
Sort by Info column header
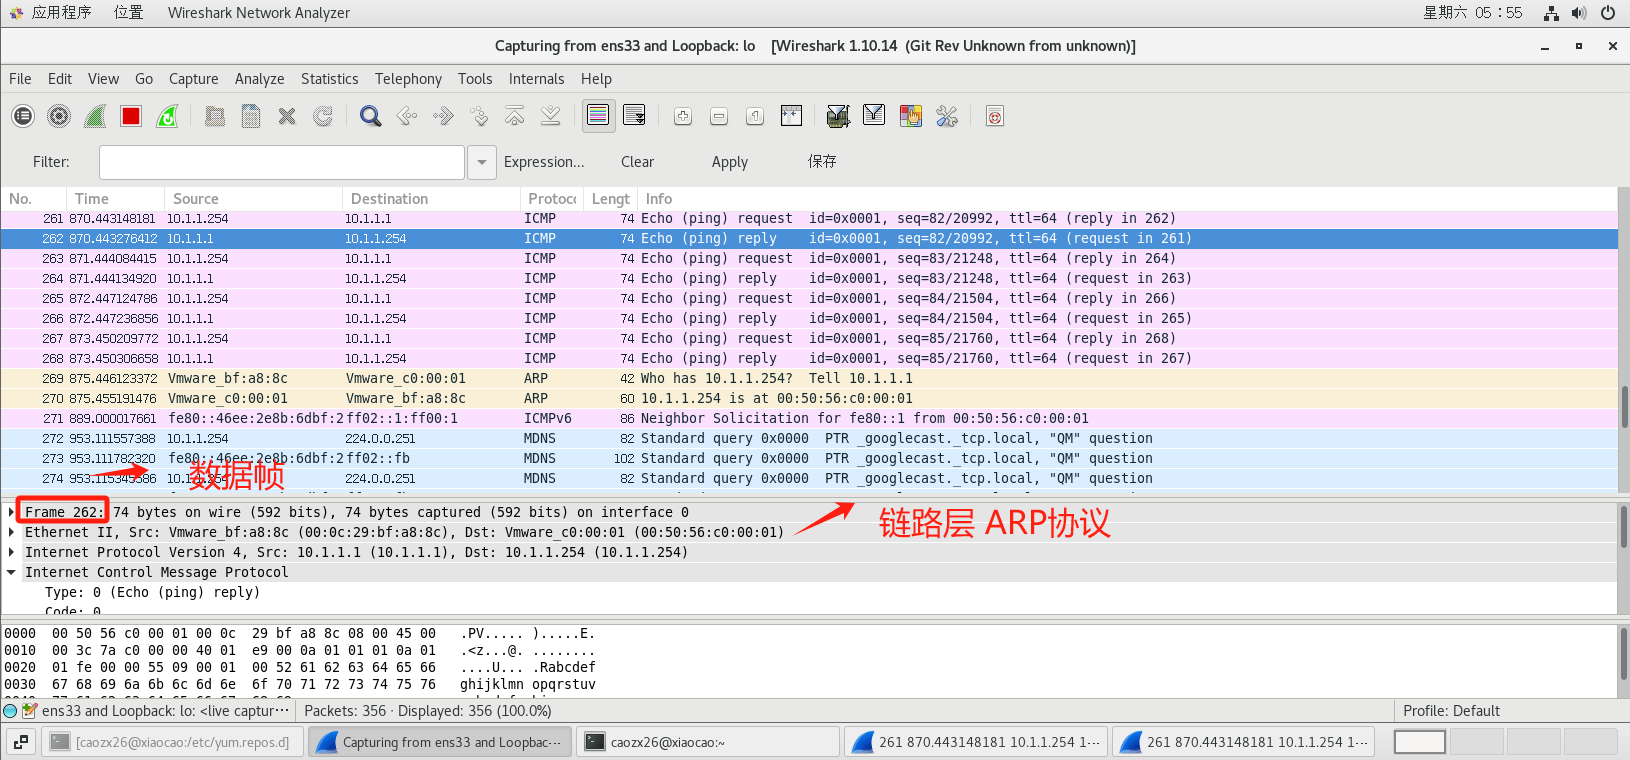point(1127,199)
